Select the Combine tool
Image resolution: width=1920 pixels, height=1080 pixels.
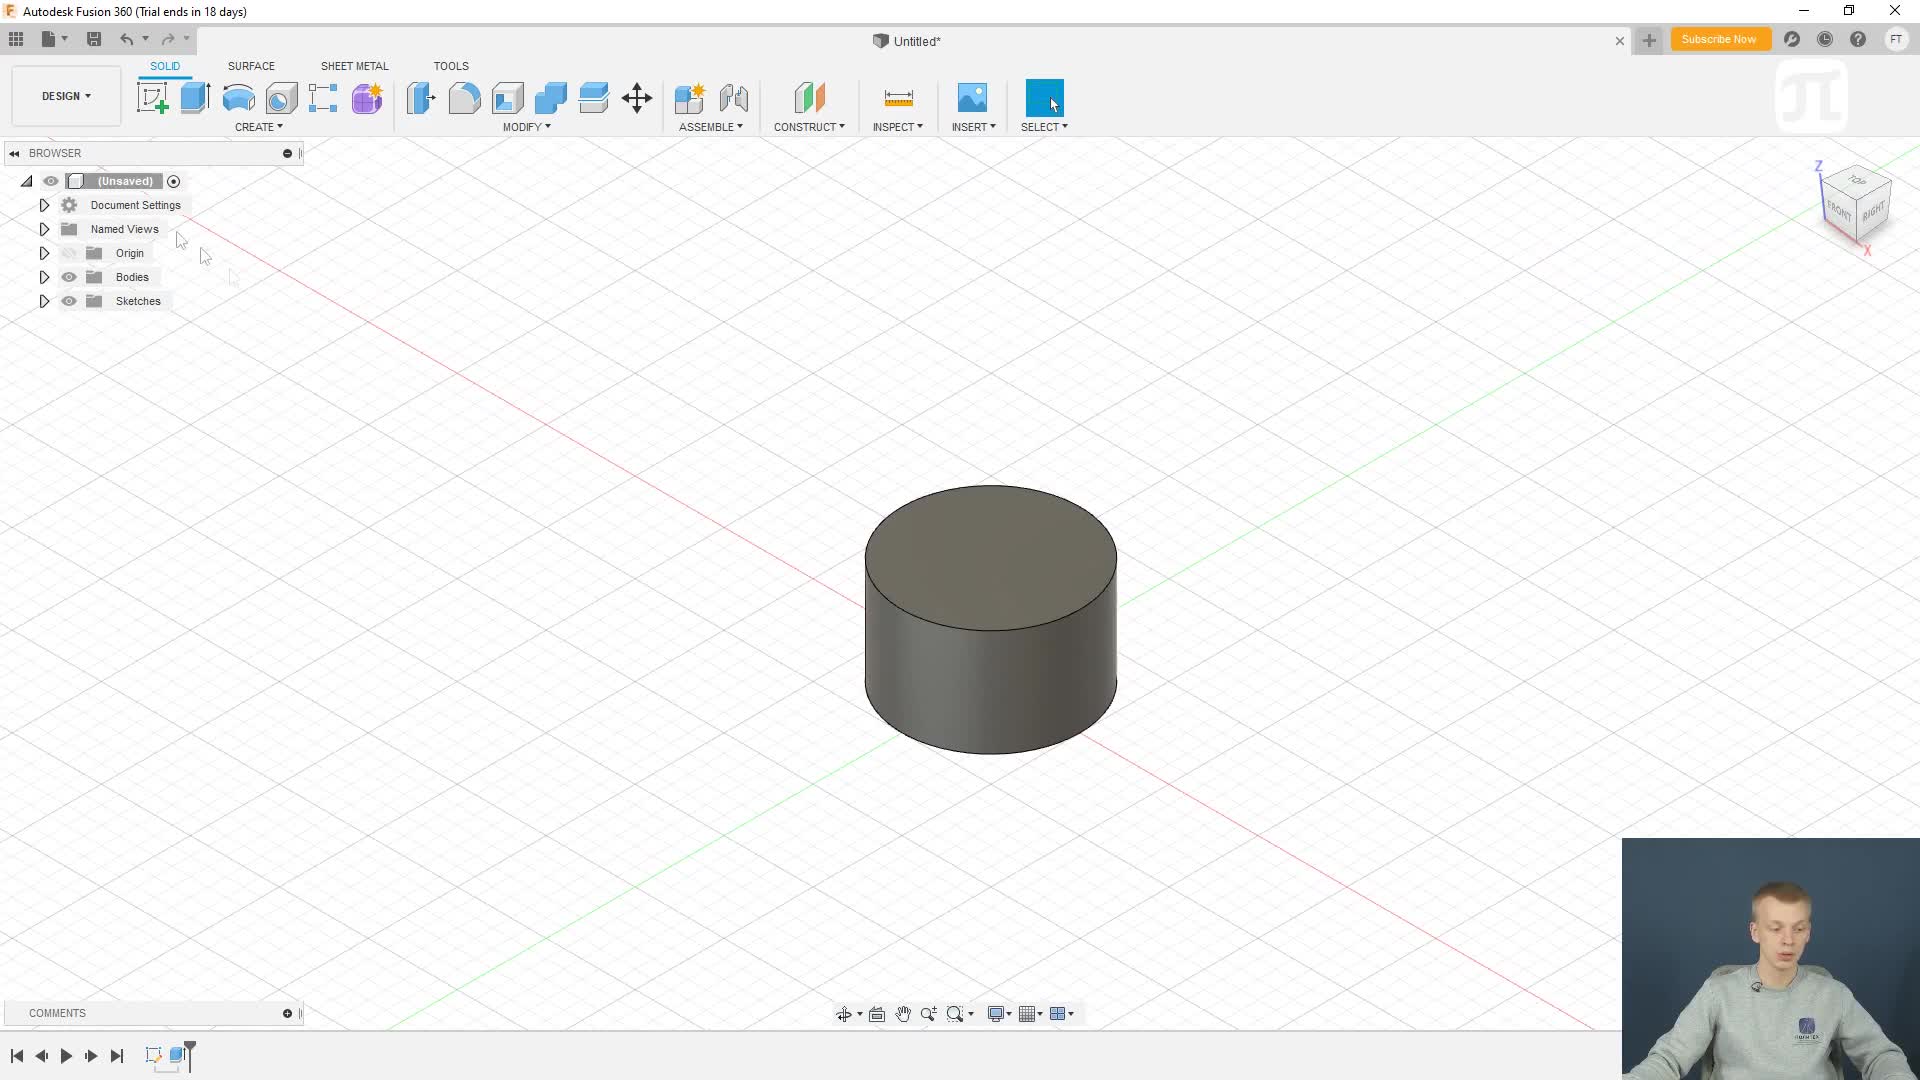[551, 98]
